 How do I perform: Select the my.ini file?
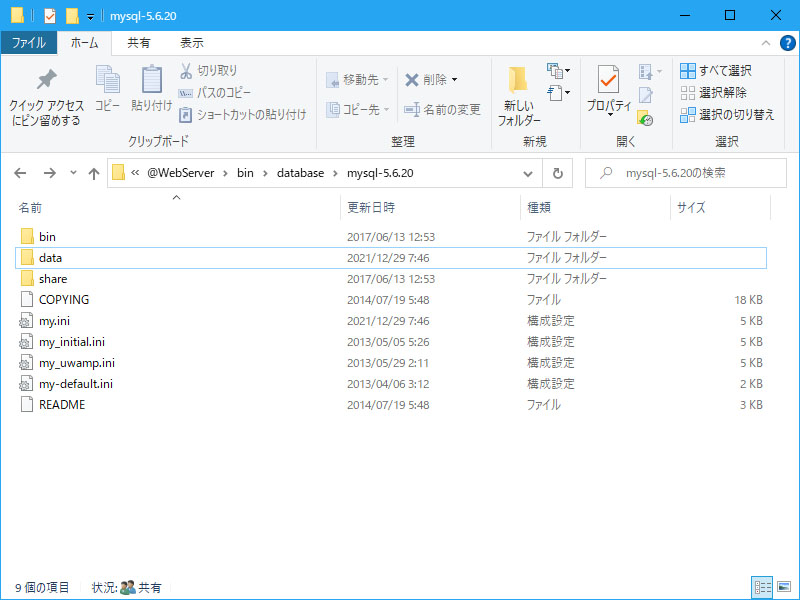391,321
